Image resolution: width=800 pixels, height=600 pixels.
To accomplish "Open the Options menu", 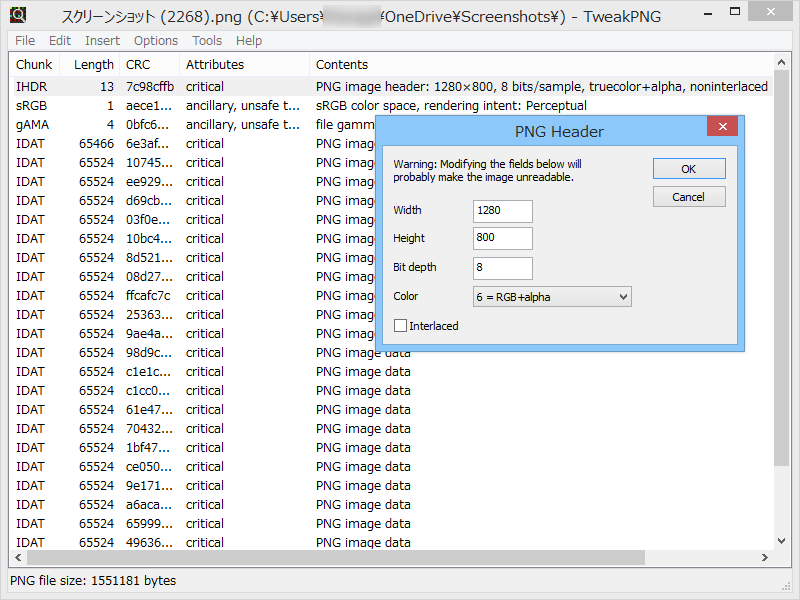I will [x=155, y=40].
